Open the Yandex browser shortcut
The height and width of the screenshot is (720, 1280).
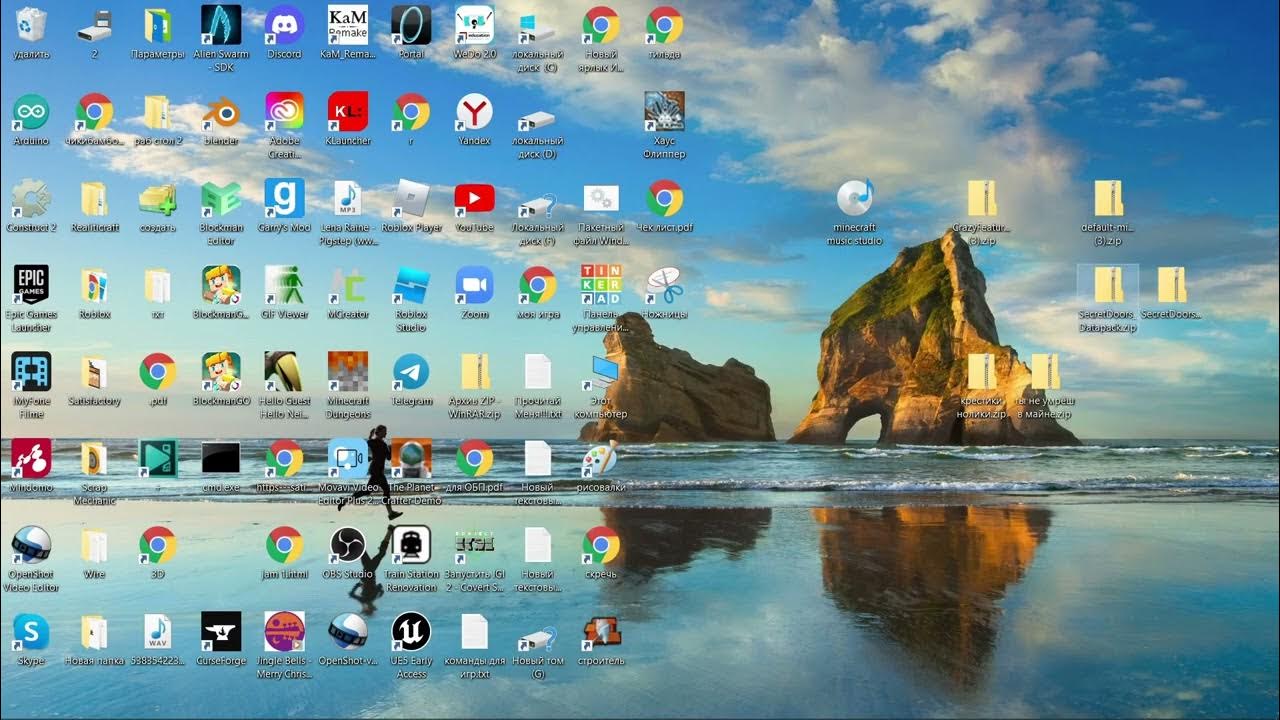[x=474, y=112]
